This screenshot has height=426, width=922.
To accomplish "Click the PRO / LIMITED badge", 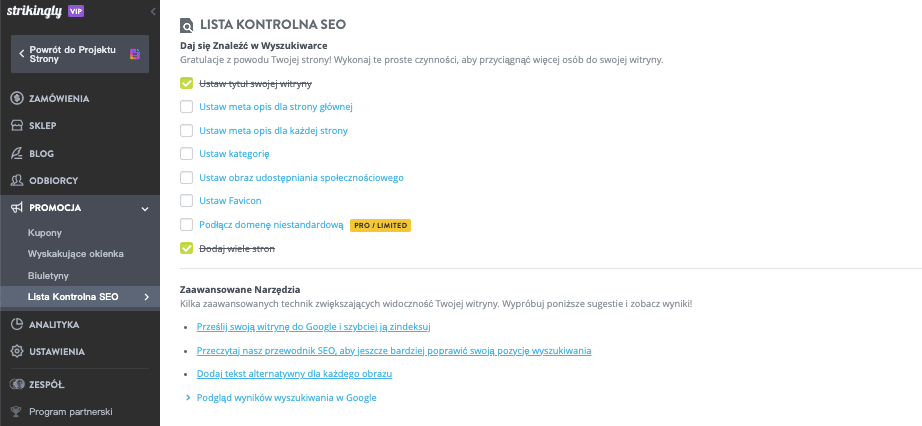I will tap(380, 225).
